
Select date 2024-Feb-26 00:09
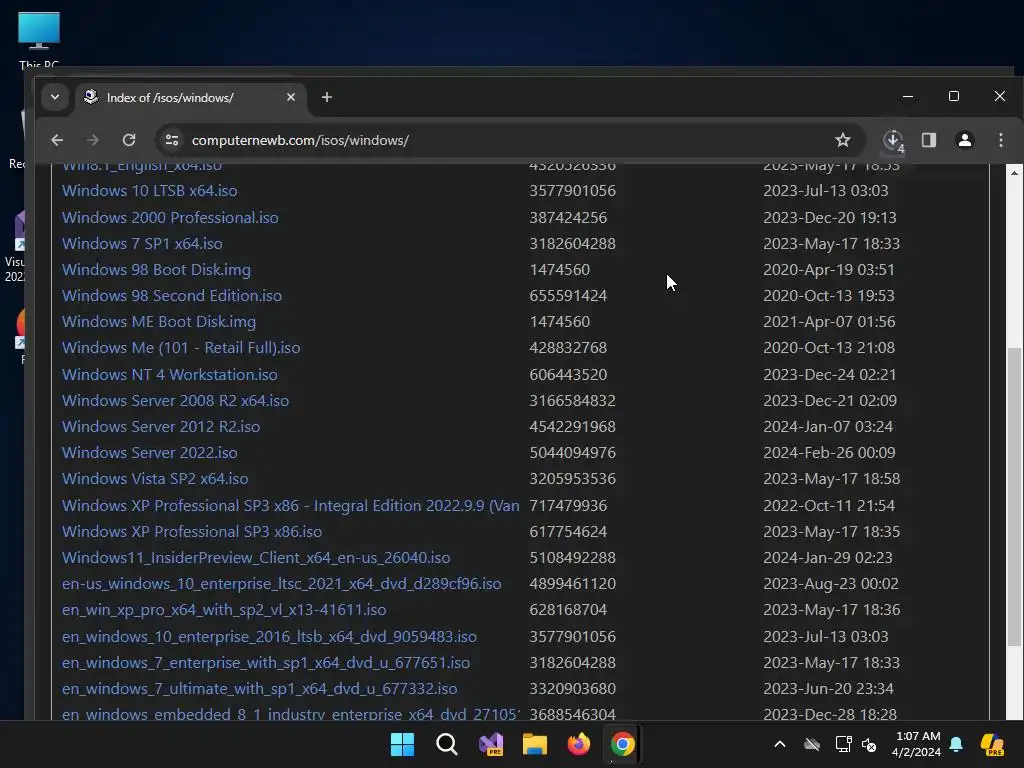pyautogui.click(x=829, y=453)
